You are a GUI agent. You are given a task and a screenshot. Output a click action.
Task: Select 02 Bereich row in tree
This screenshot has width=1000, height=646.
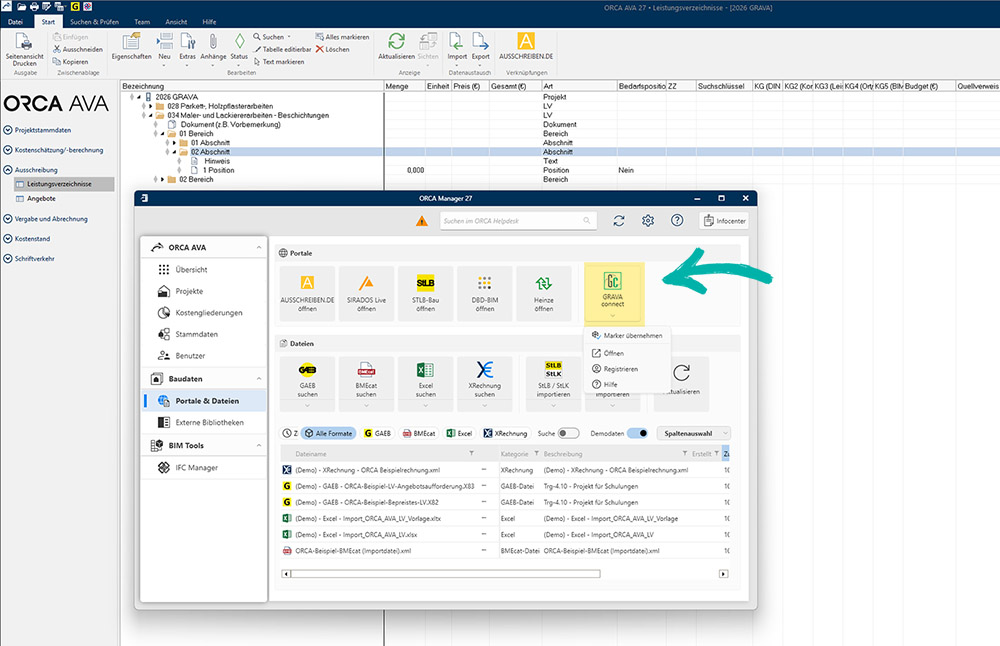click(196, 180)
